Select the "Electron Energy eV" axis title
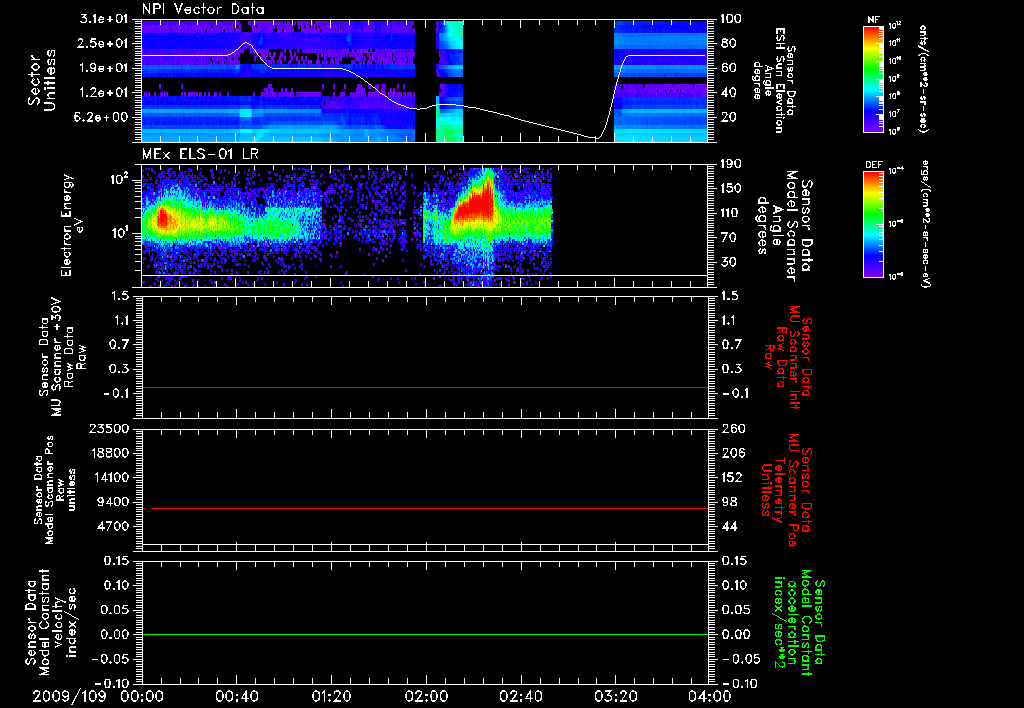1024x708 pixels. [x=74, y=225]
